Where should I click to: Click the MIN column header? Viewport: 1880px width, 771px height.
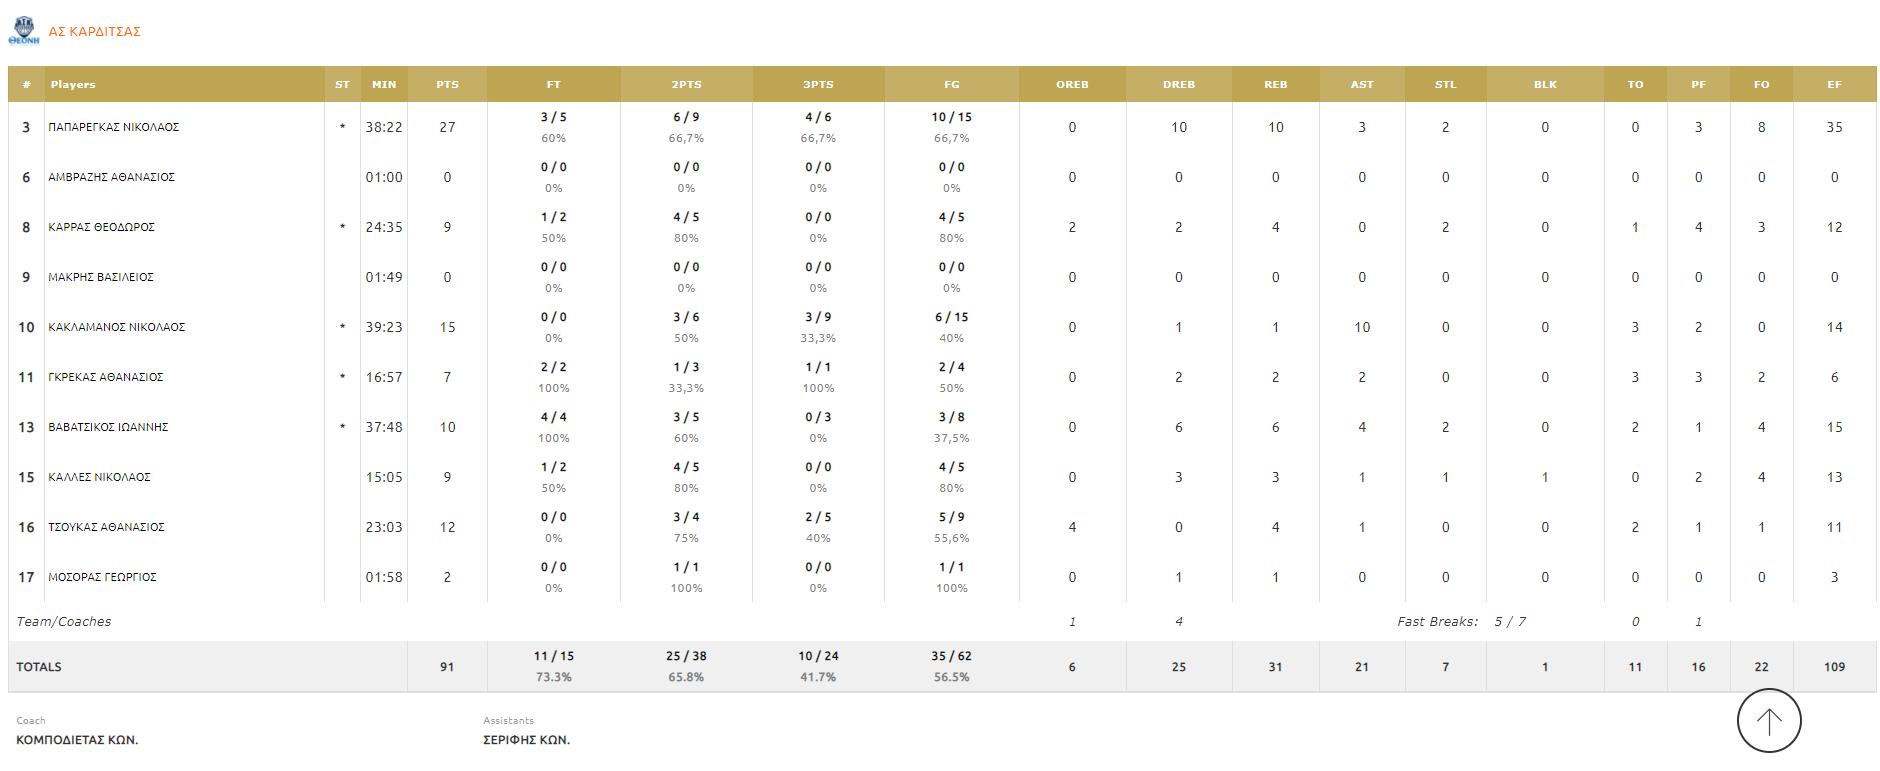(x=384, y=85)
